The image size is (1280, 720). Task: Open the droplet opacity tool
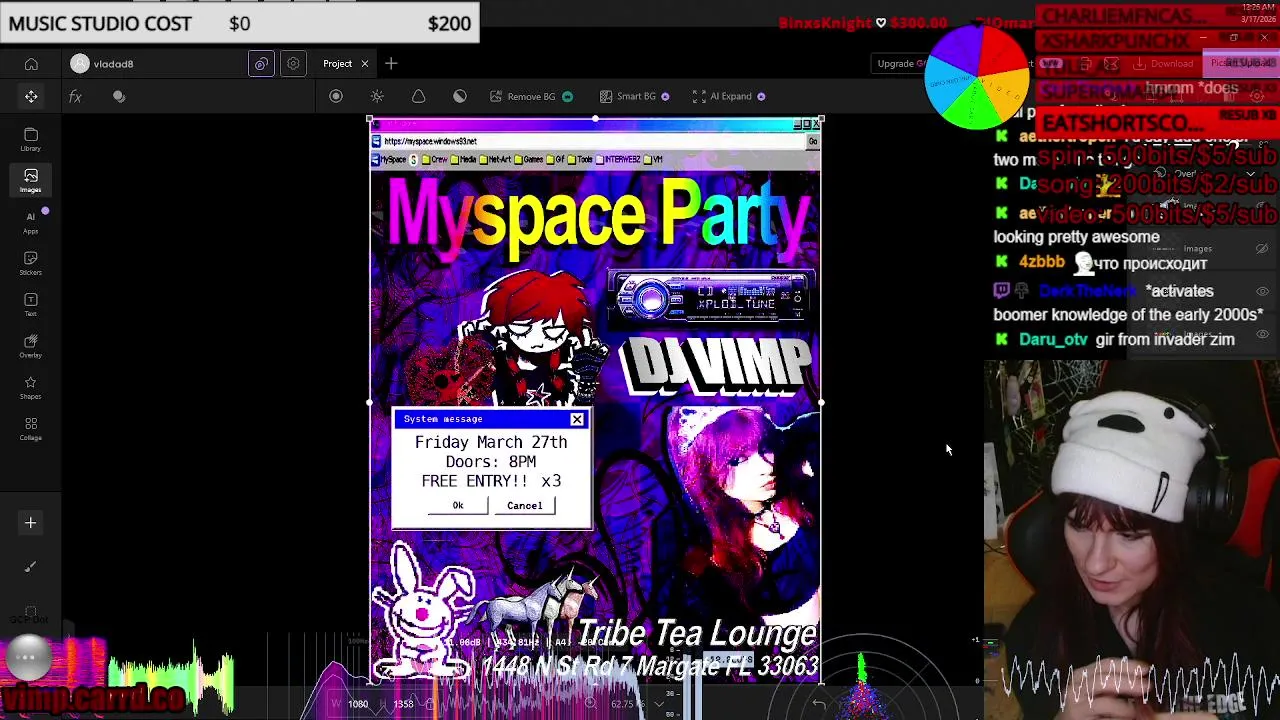[419, 96]
